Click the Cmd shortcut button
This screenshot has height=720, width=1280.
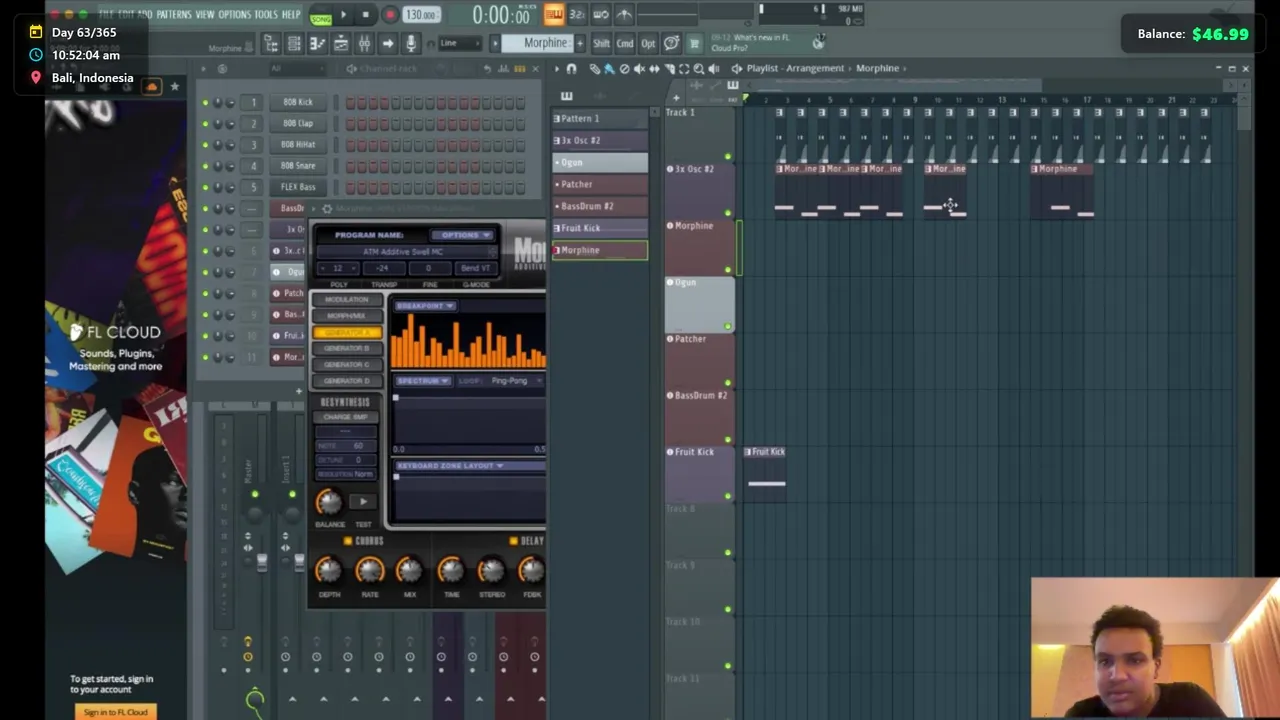pos(625,44)
